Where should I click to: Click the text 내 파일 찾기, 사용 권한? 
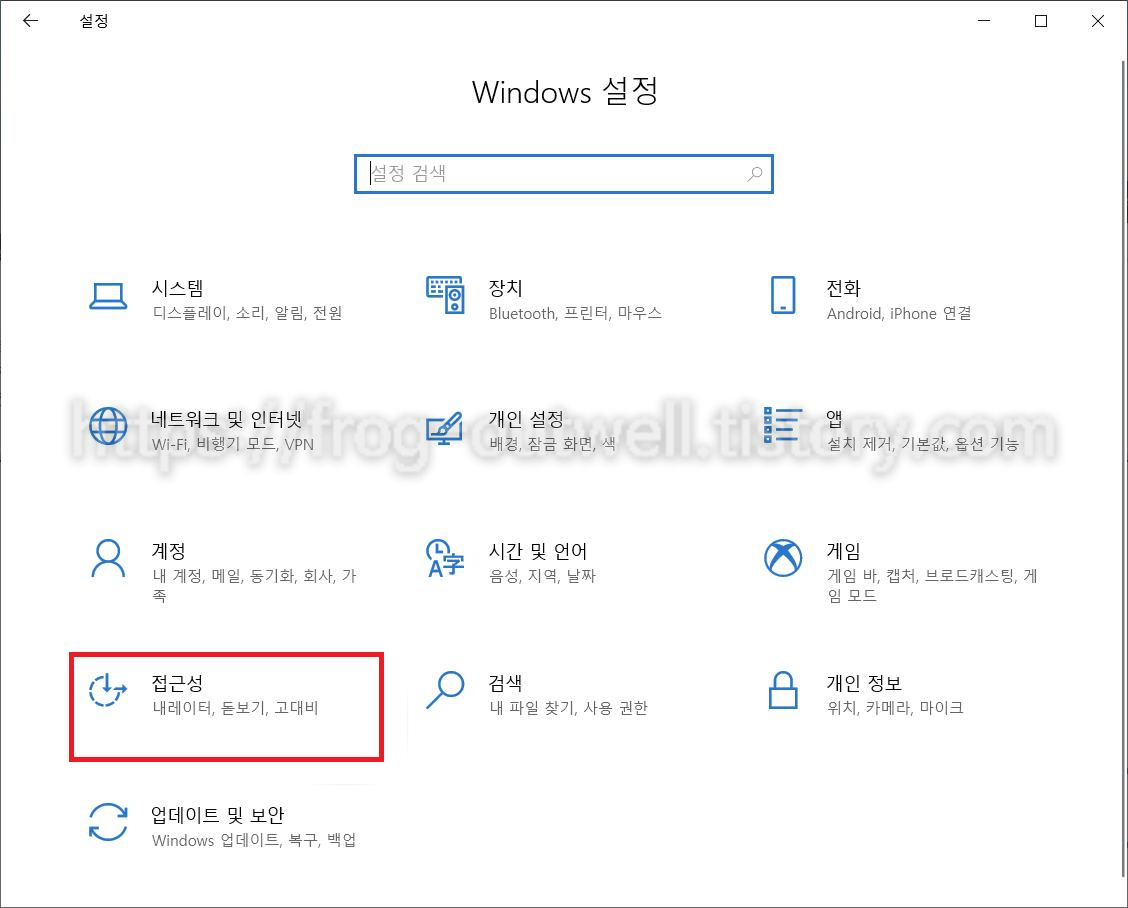pyautogui.click(x=568, y=707)
